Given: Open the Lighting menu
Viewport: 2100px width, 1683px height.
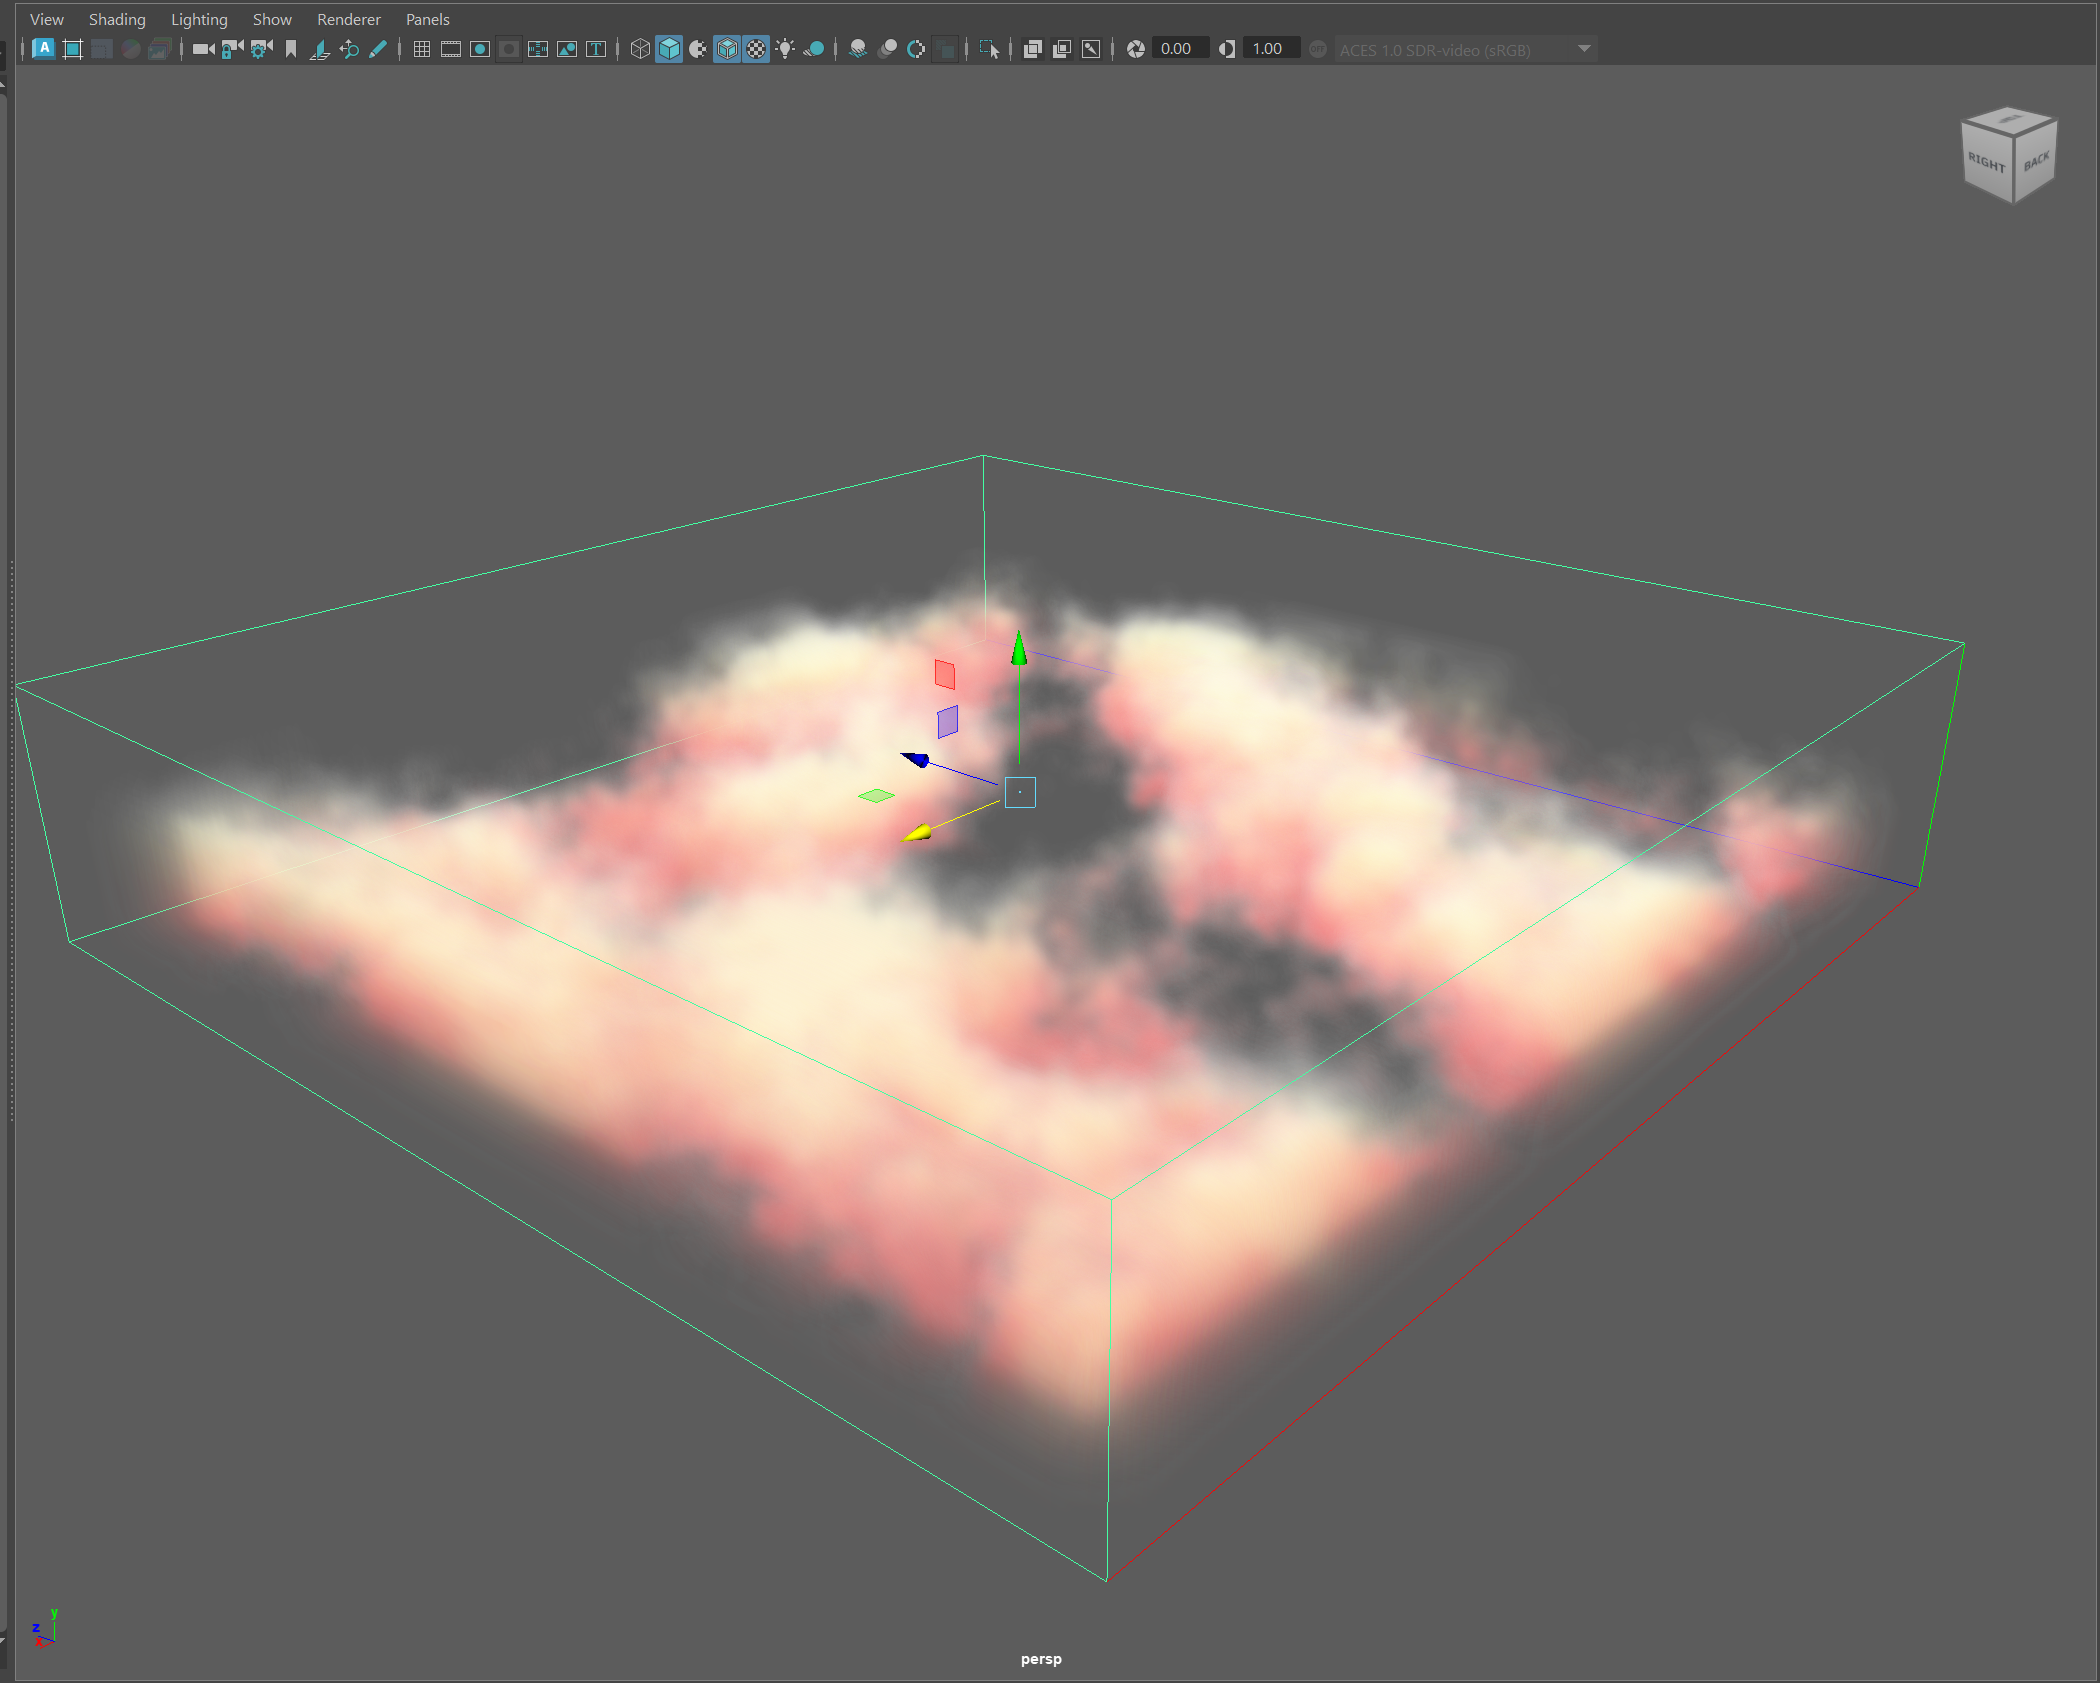Looking at the screenshot, I should tap(199, 19).
